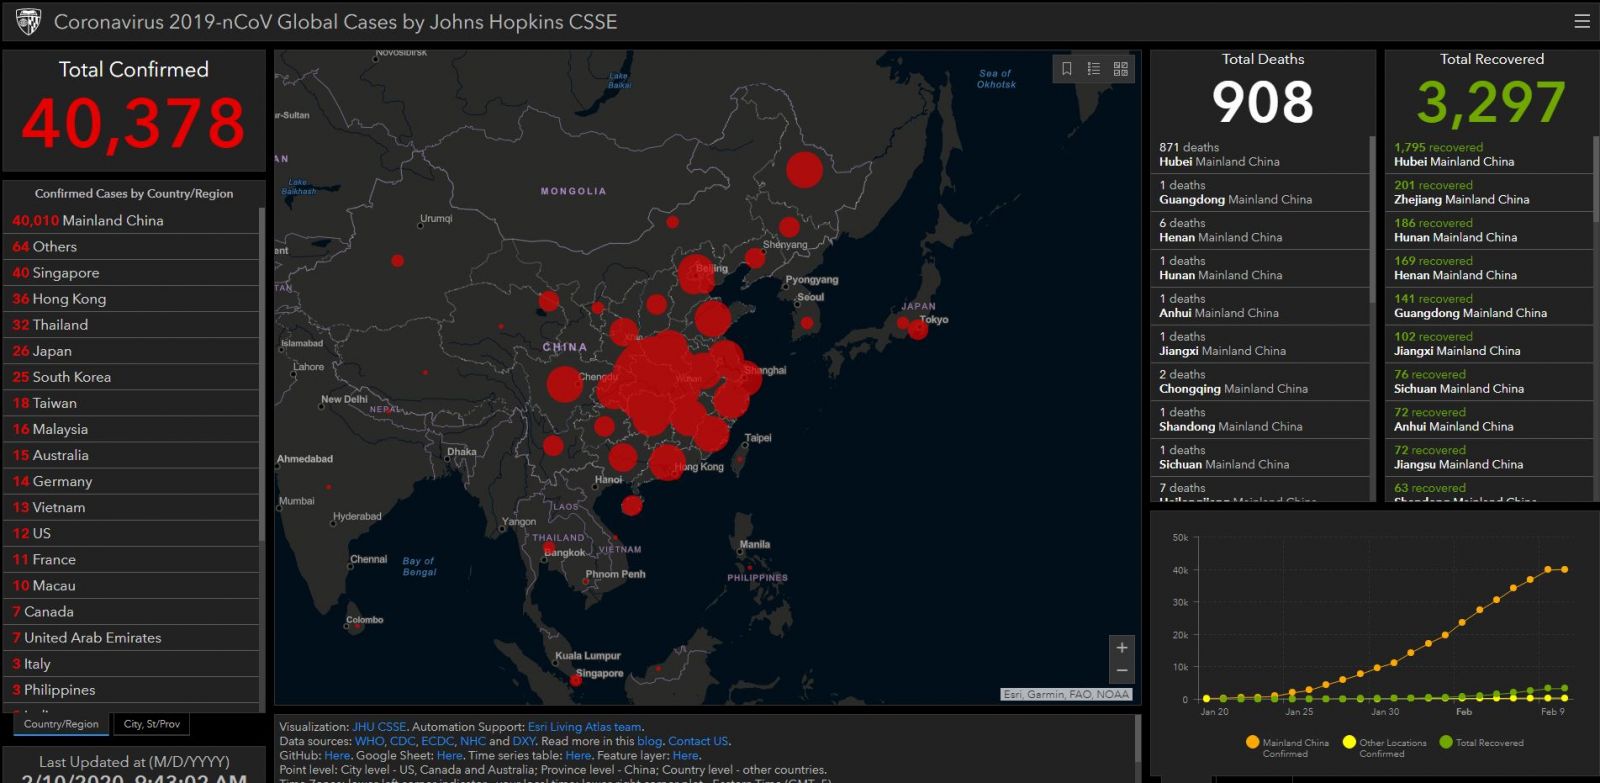Open the WHO data source link
This screenshot has width=1600, height=783.
pyautogui.click(x=369, y=741)
